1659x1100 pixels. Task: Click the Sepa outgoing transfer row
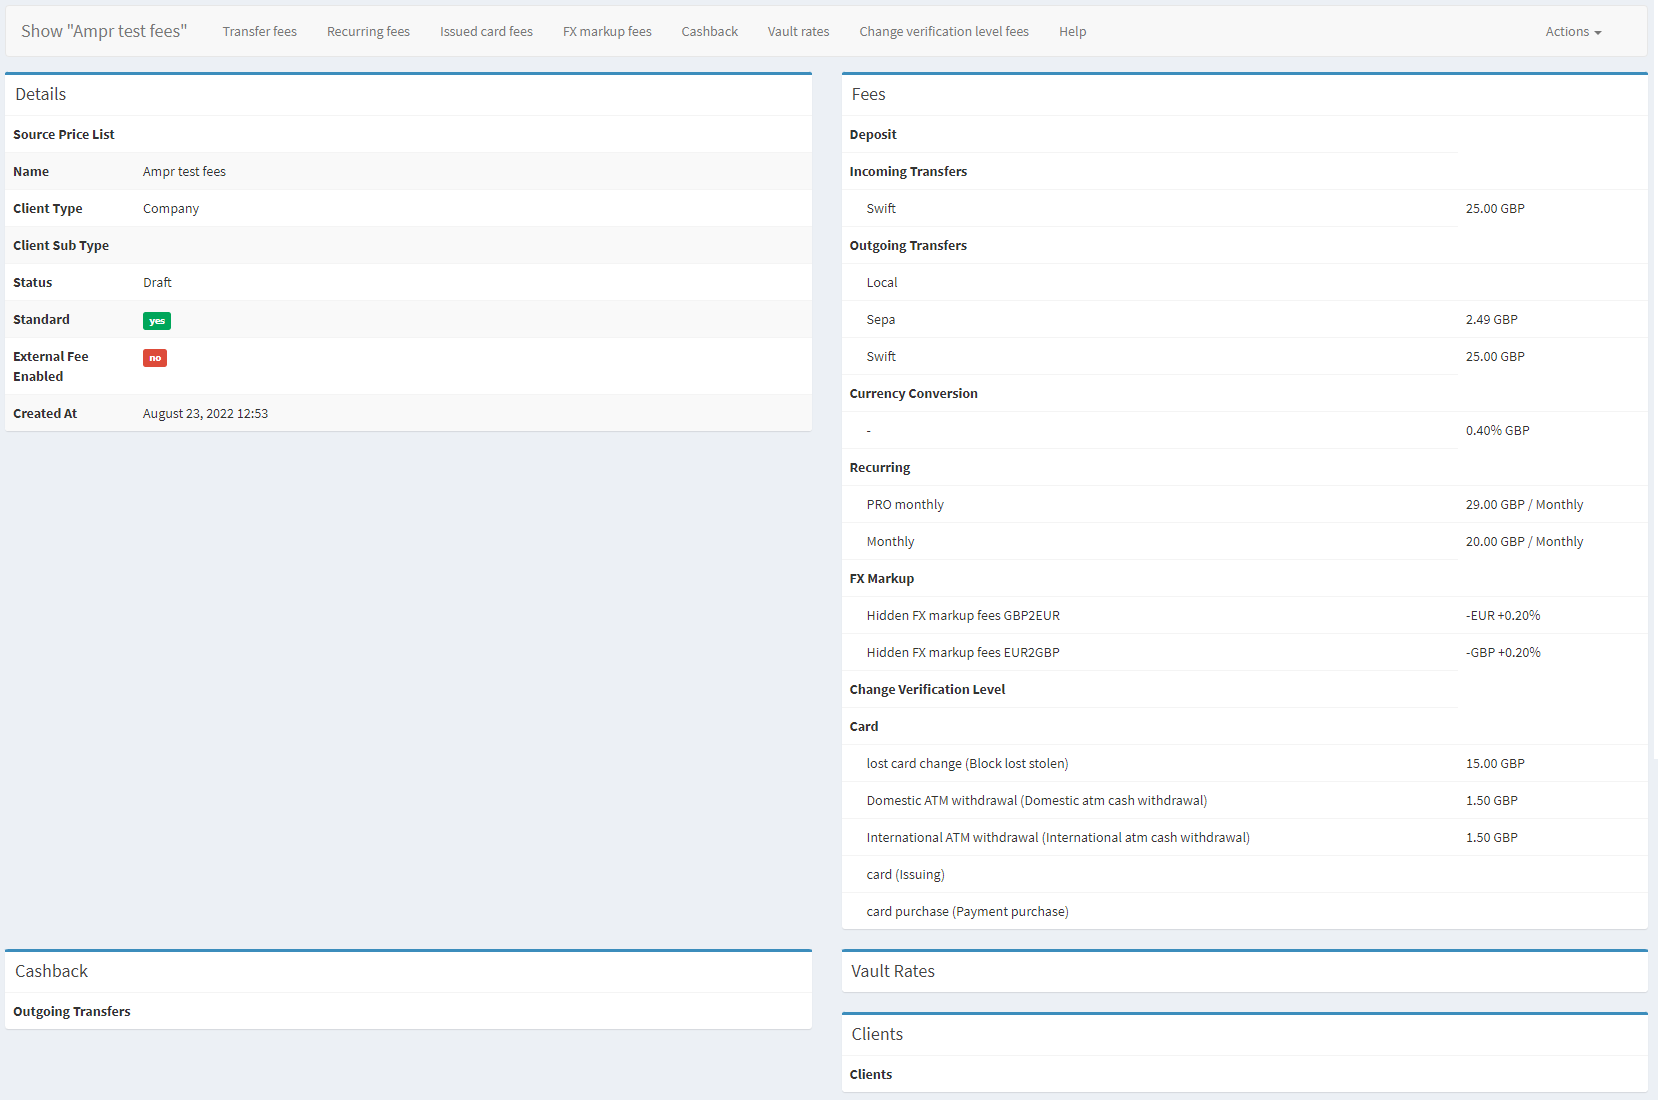[x=880, y=320]
